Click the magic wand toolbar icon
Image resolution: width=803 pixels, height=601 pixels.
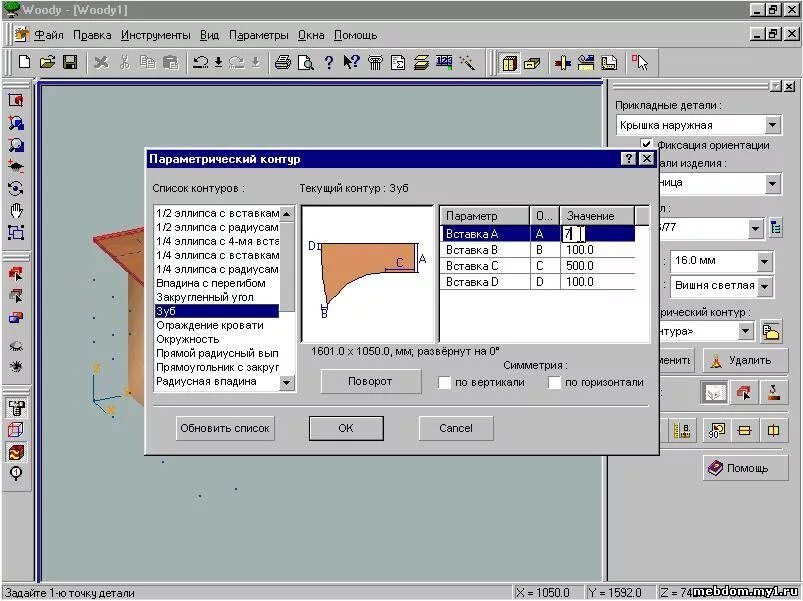[x=467, y=63]
